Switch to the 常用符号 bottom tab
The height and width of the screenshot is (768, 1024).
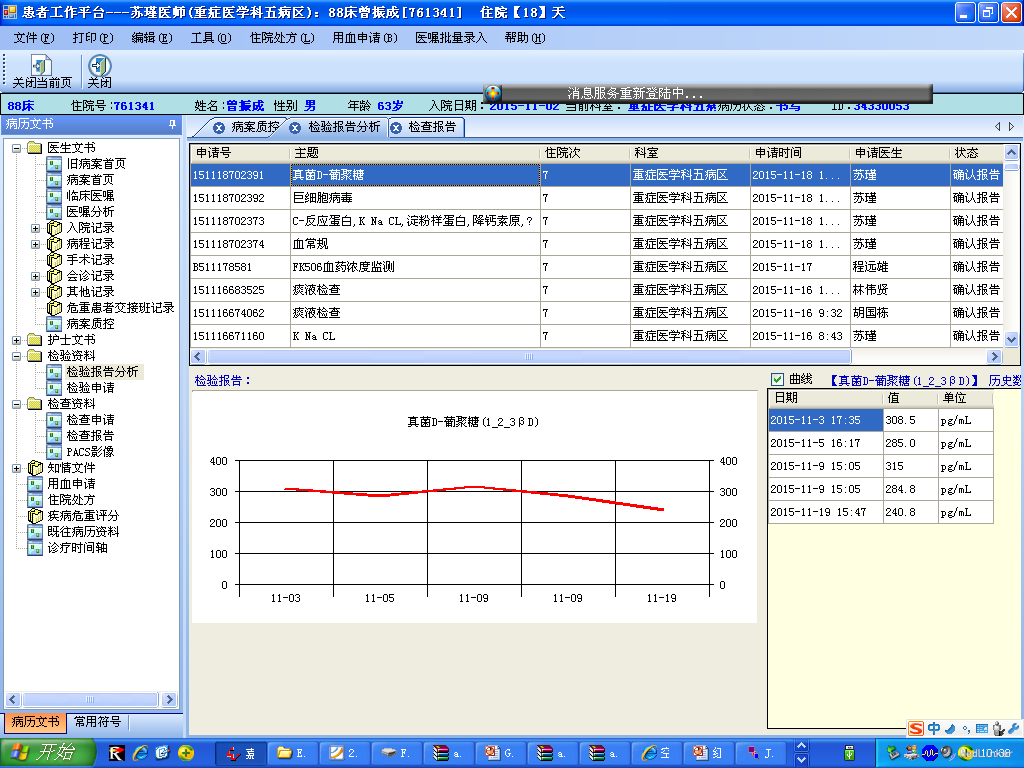pos(97,722)
